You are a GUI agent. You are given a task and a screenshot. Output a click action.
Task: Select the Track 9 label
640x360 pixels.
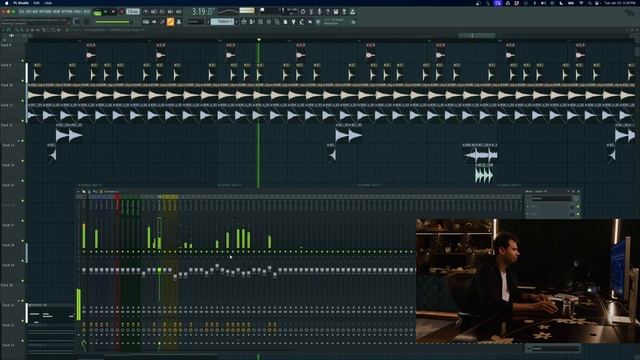tap(6, 65)
